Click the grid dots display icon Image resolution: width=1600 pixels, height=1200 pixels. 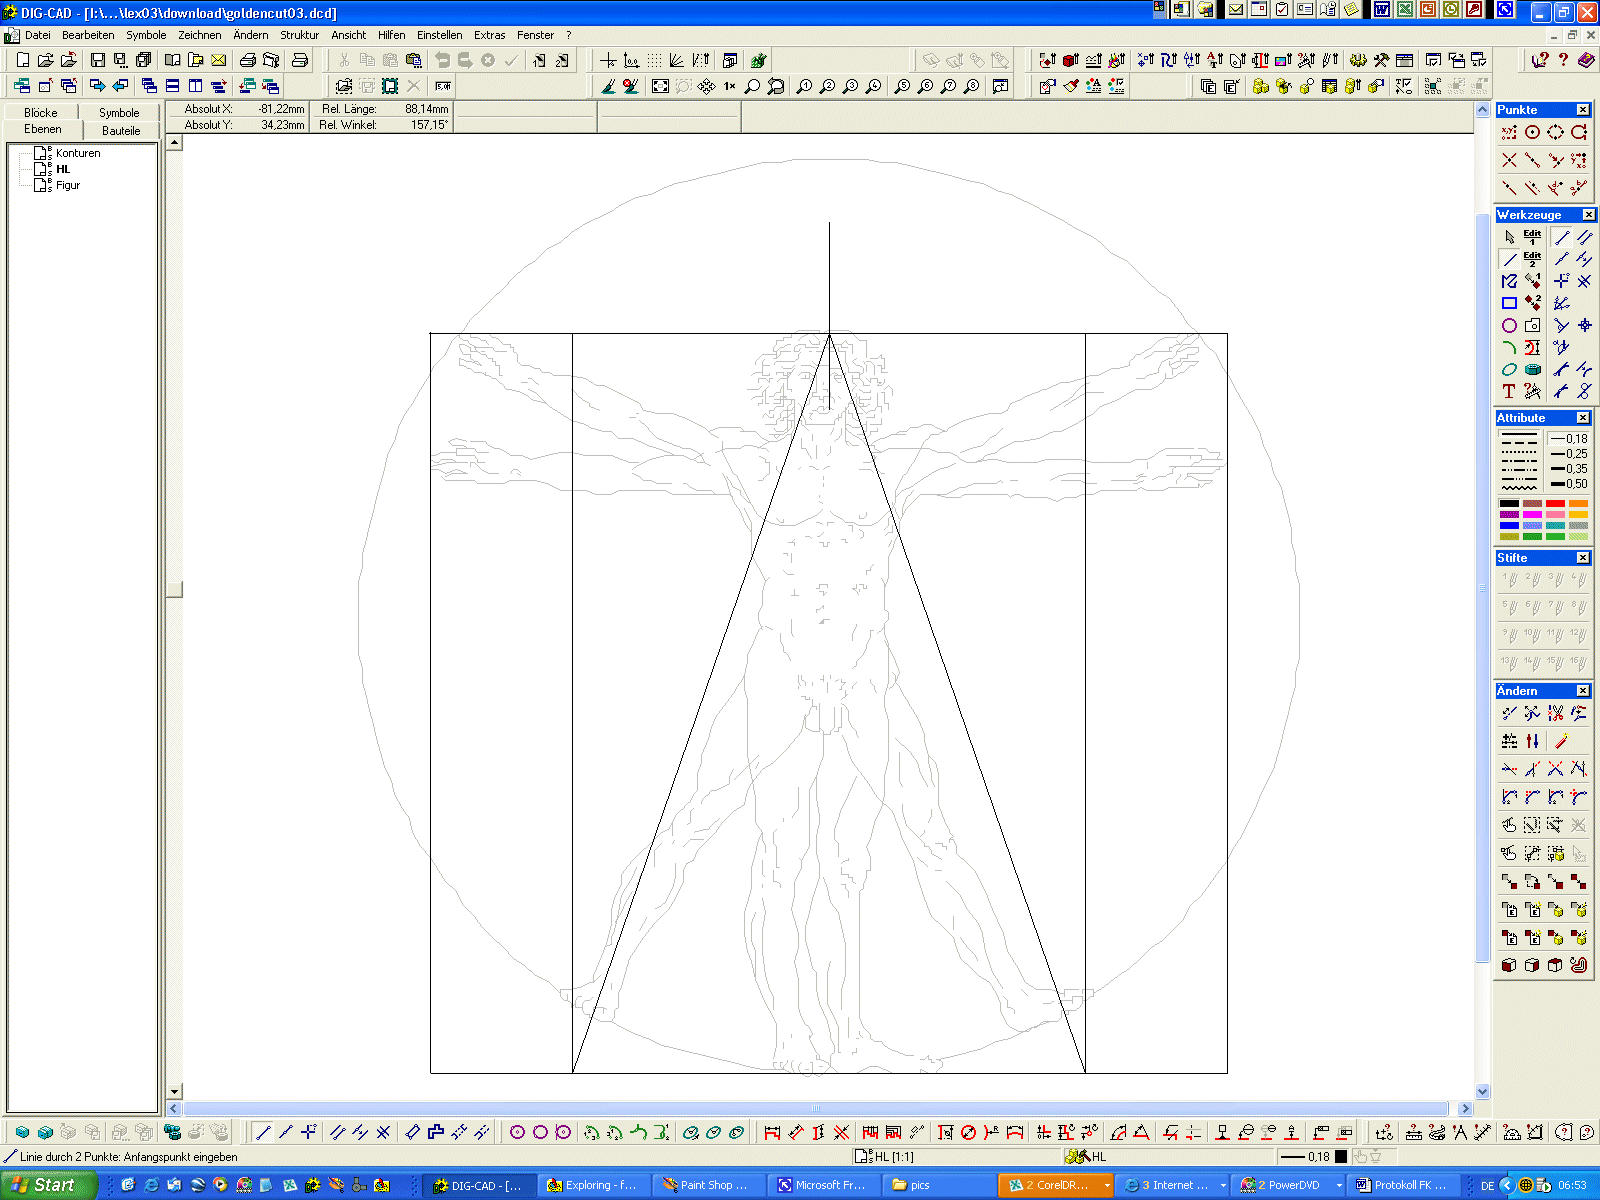654,61
